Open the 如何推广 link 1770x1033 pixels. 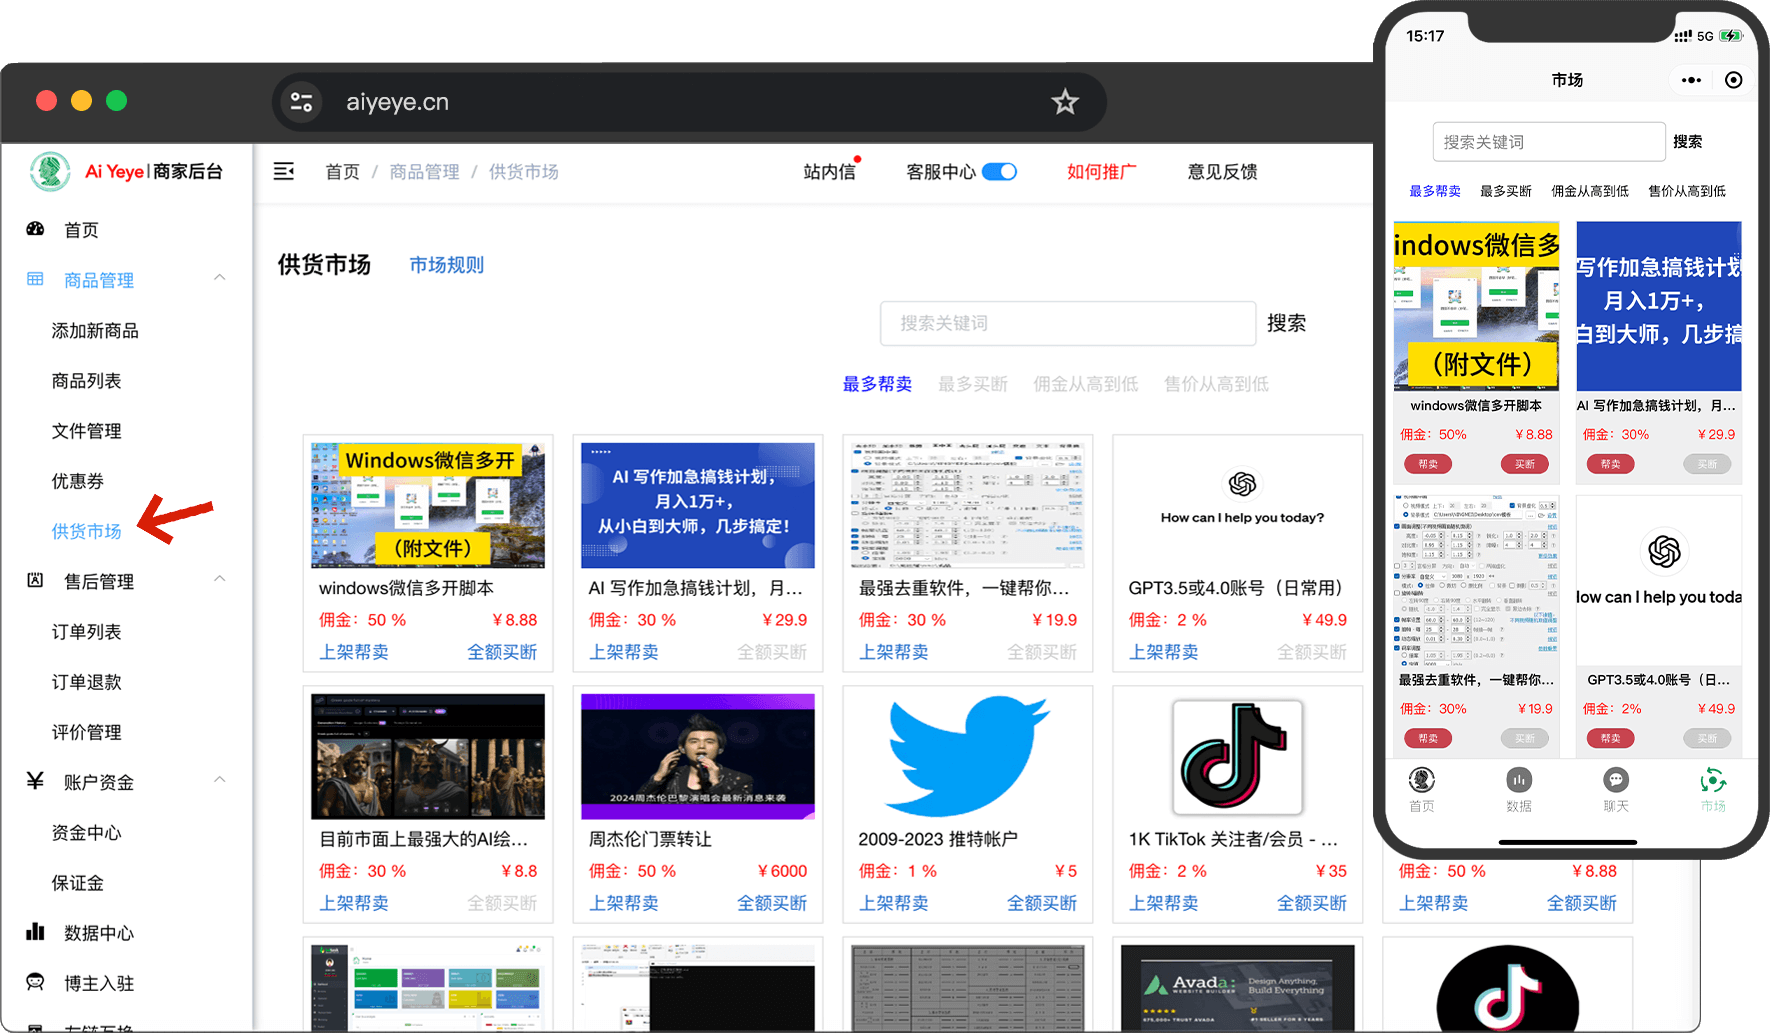1101,171
